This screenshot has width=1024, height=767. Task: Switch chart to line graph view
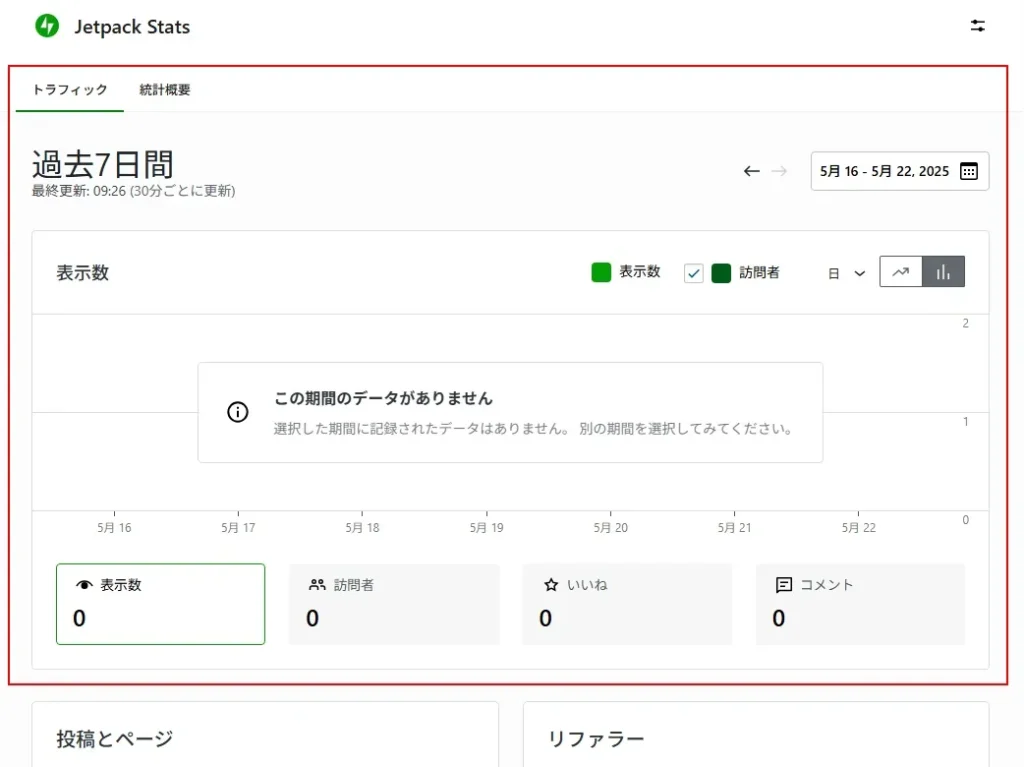[901, 272]
